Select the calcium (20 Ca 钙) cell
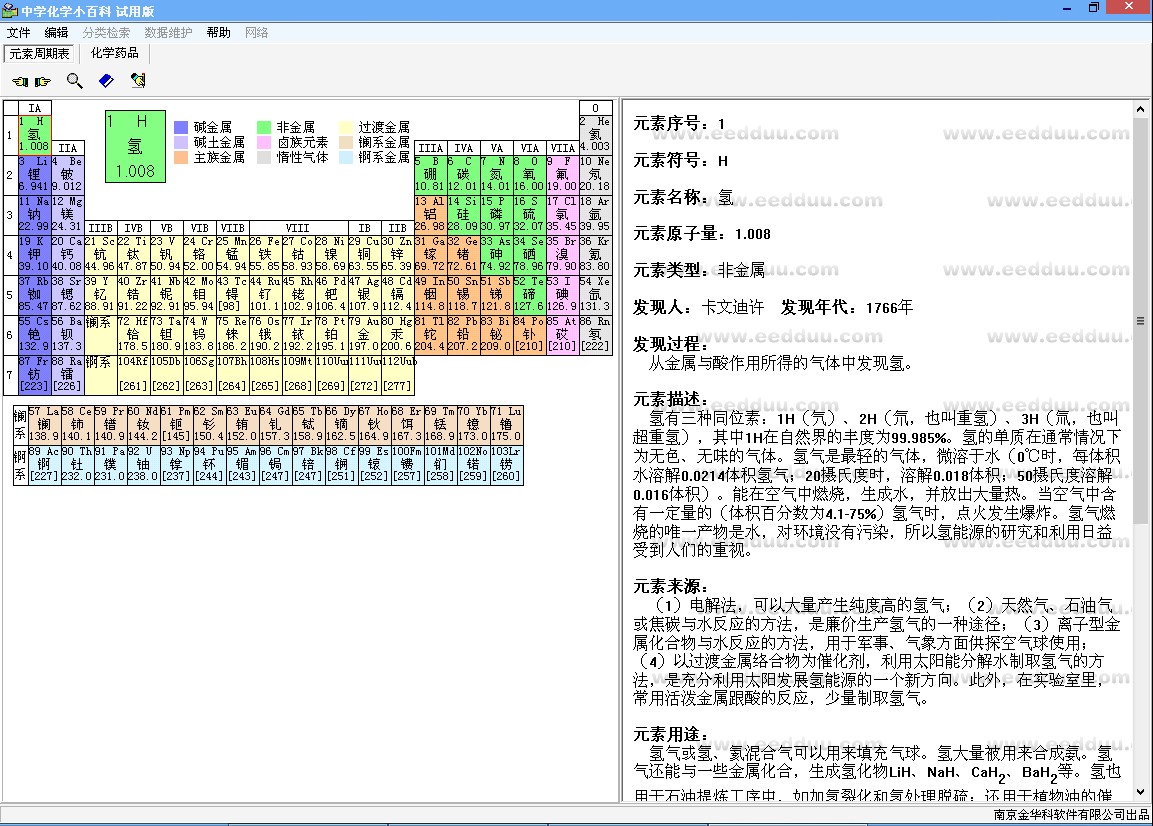This screenshot has height=826, width=1153. coord(68,254)
